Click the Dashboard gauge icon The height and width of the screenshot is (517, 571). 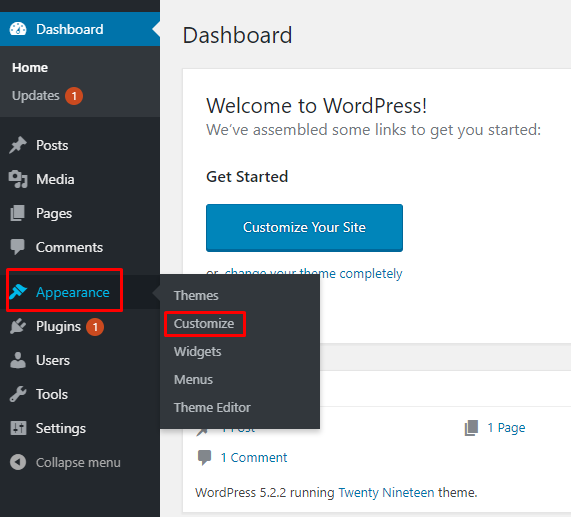[x=18, y=29]
